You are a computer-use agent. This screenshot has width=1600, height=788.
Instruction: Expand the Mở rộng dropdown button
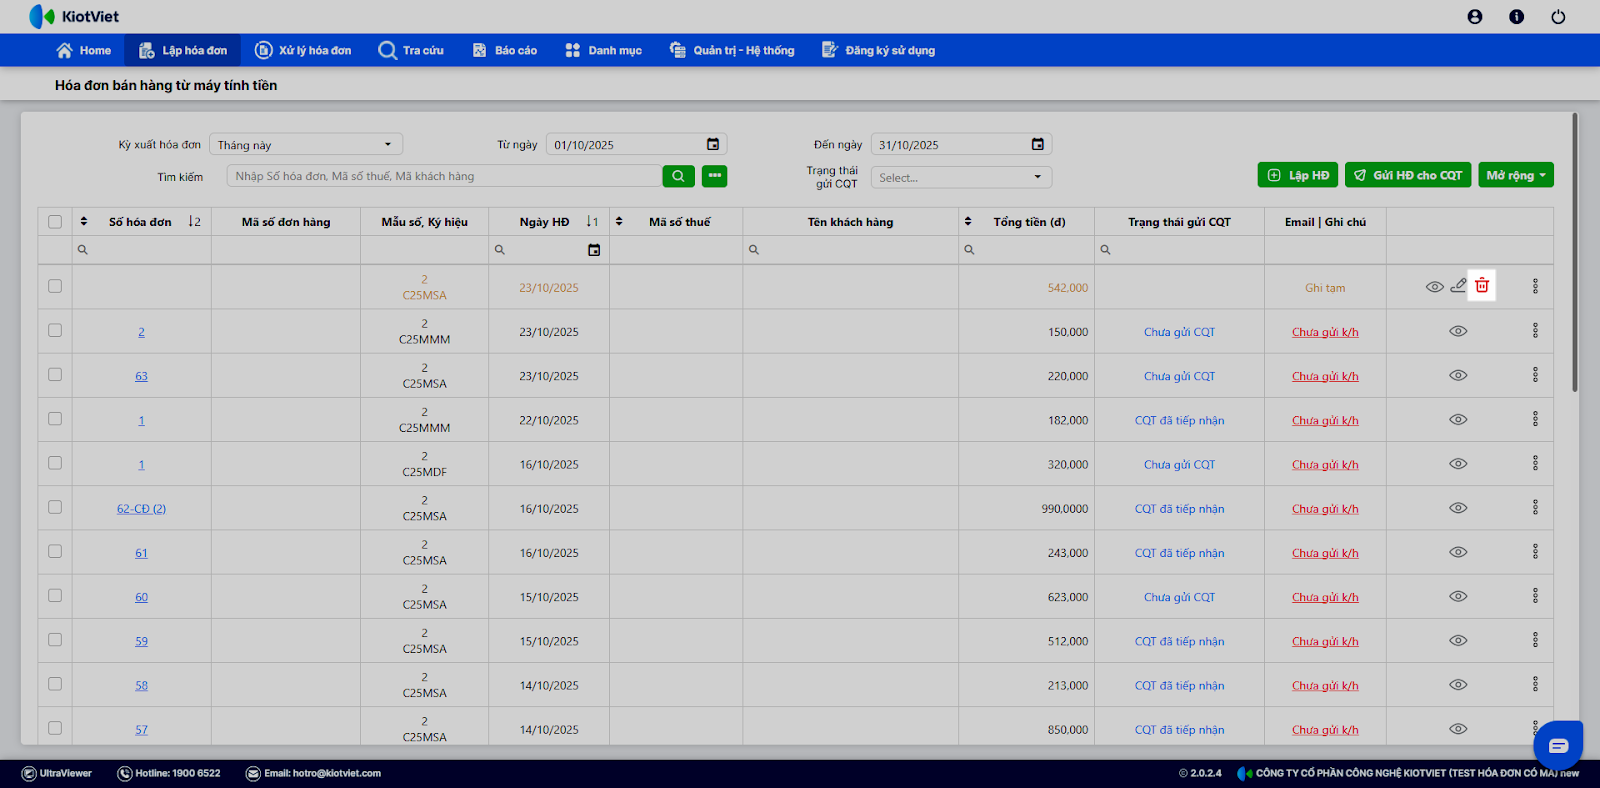(1515, 175)
